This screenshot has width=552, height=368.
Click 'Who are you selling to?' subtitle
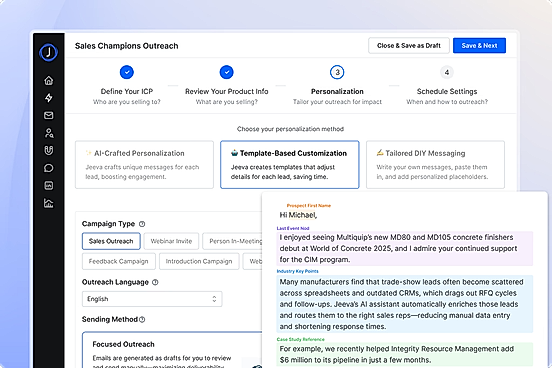point(127,102)
